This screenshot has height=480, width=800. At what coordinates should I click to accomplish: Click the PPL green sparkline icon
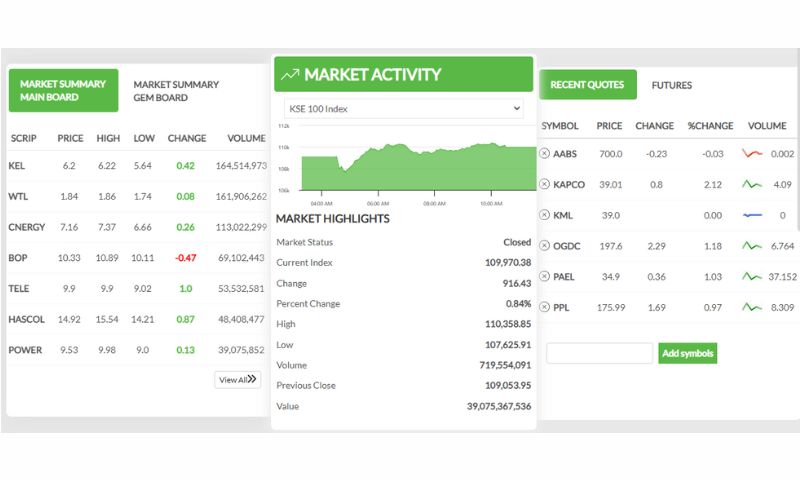click(x=752, y=307)
